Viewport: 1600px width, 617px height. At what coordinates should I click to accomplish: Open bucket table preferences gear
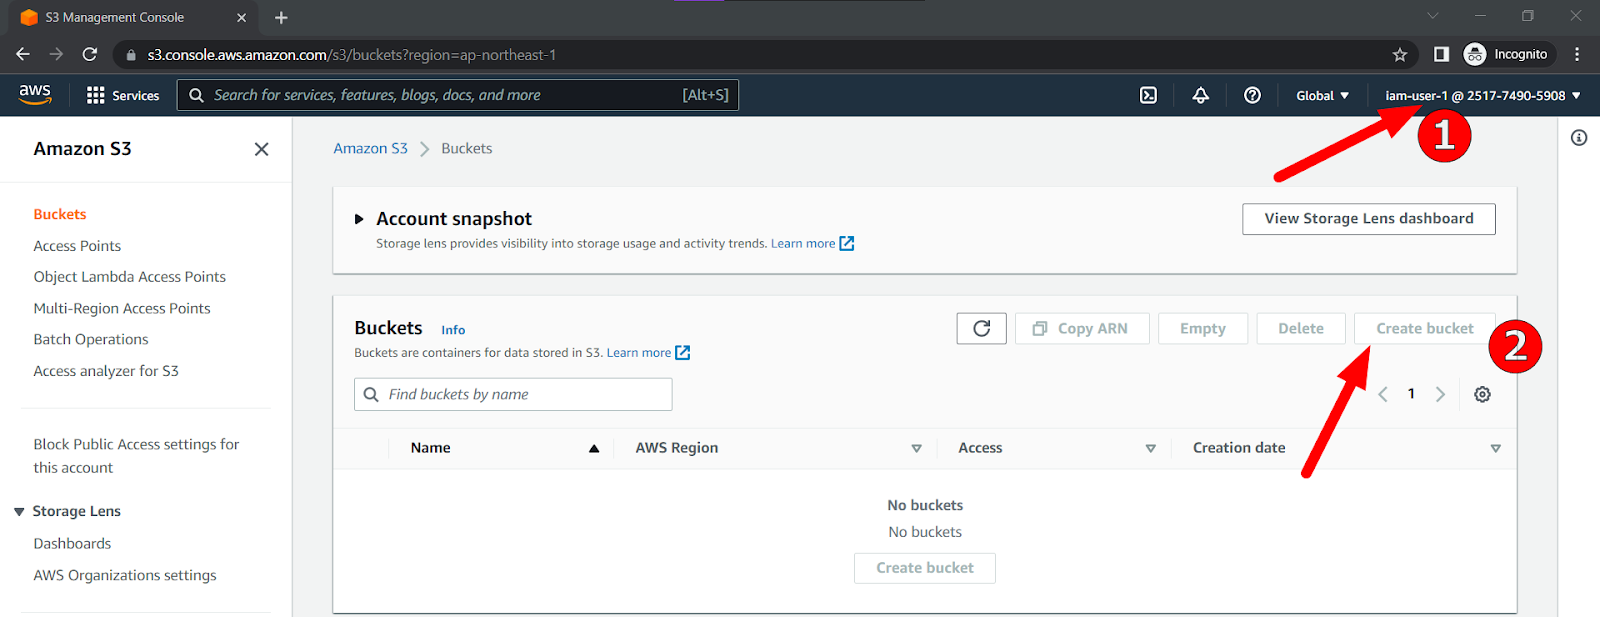(1482, 394)
